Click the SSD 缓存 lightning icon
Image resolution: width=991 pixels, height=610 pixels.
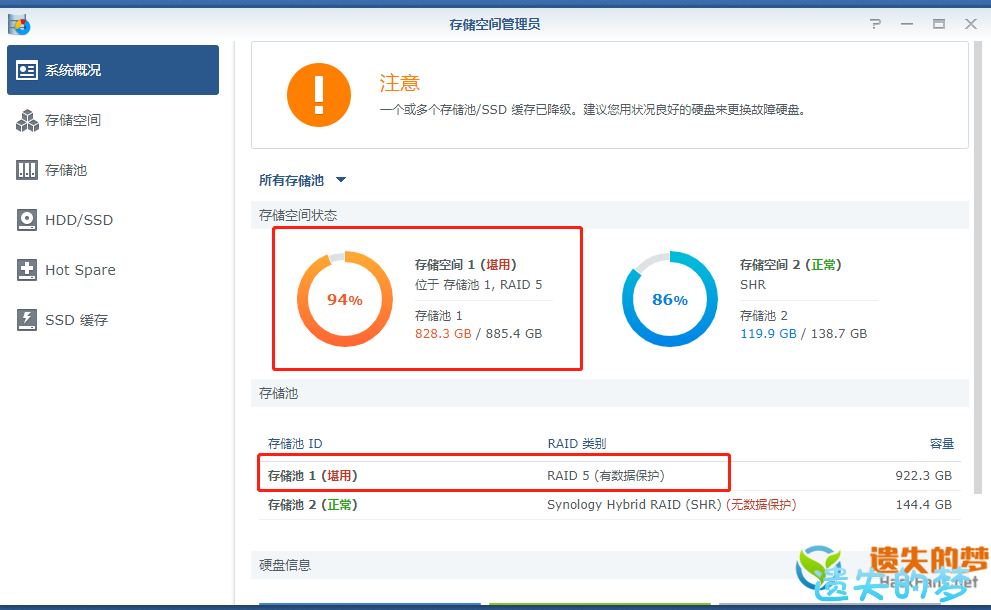27,320
